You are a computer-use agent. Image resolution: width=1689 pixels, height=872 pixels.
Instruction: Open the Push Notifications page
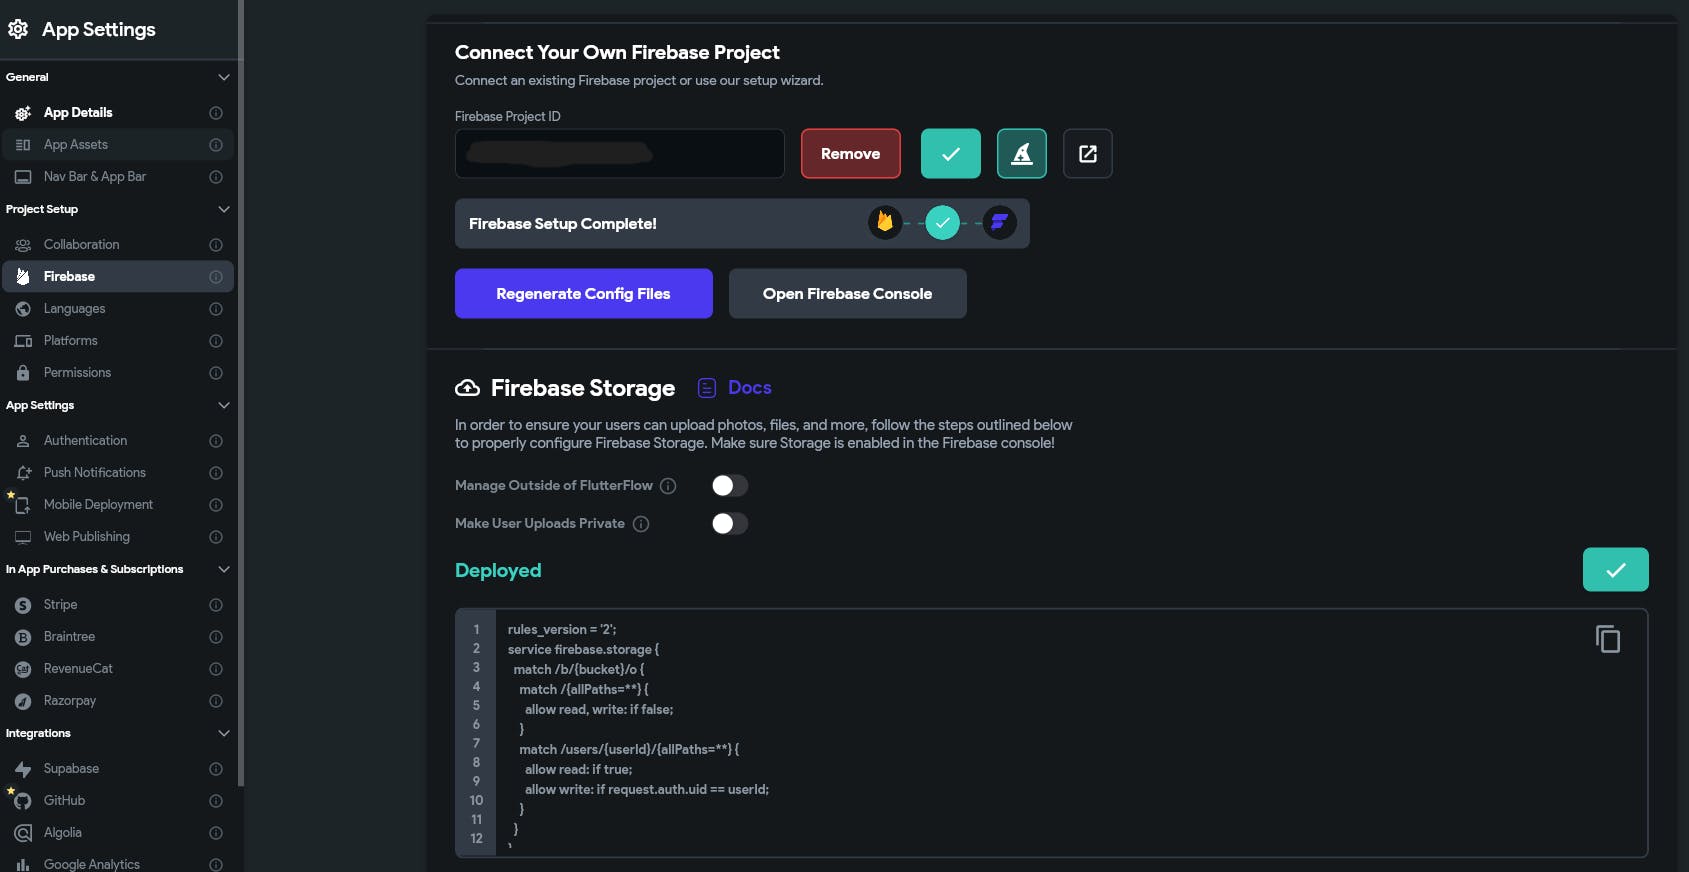click(94, 473)
